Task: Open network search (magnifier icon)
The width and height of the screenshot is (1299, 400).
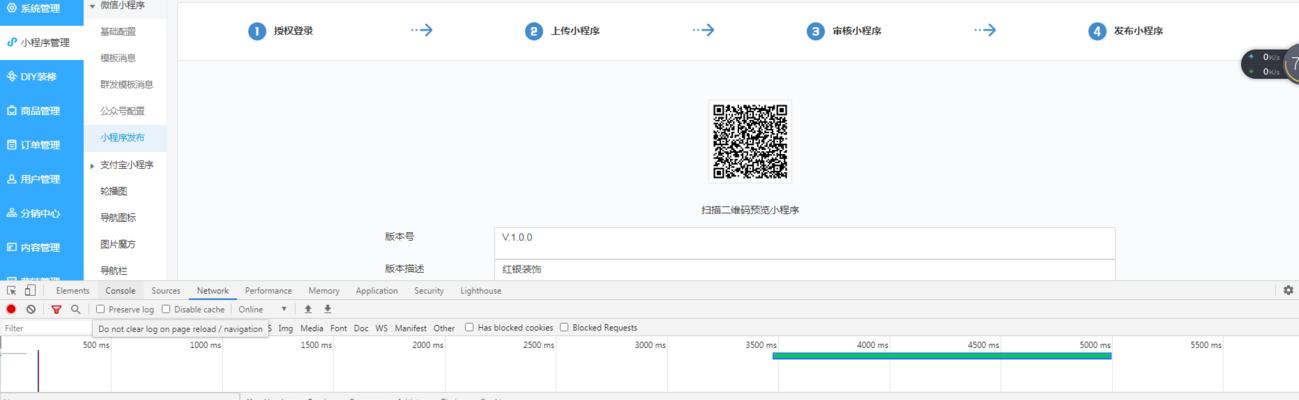Action: [x=75, y=310]
